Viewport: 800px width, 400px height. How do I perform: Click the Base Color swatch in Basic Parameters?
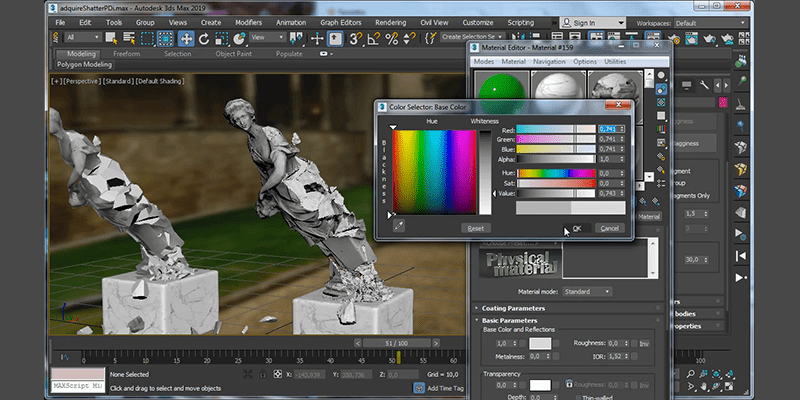[540, 343]
